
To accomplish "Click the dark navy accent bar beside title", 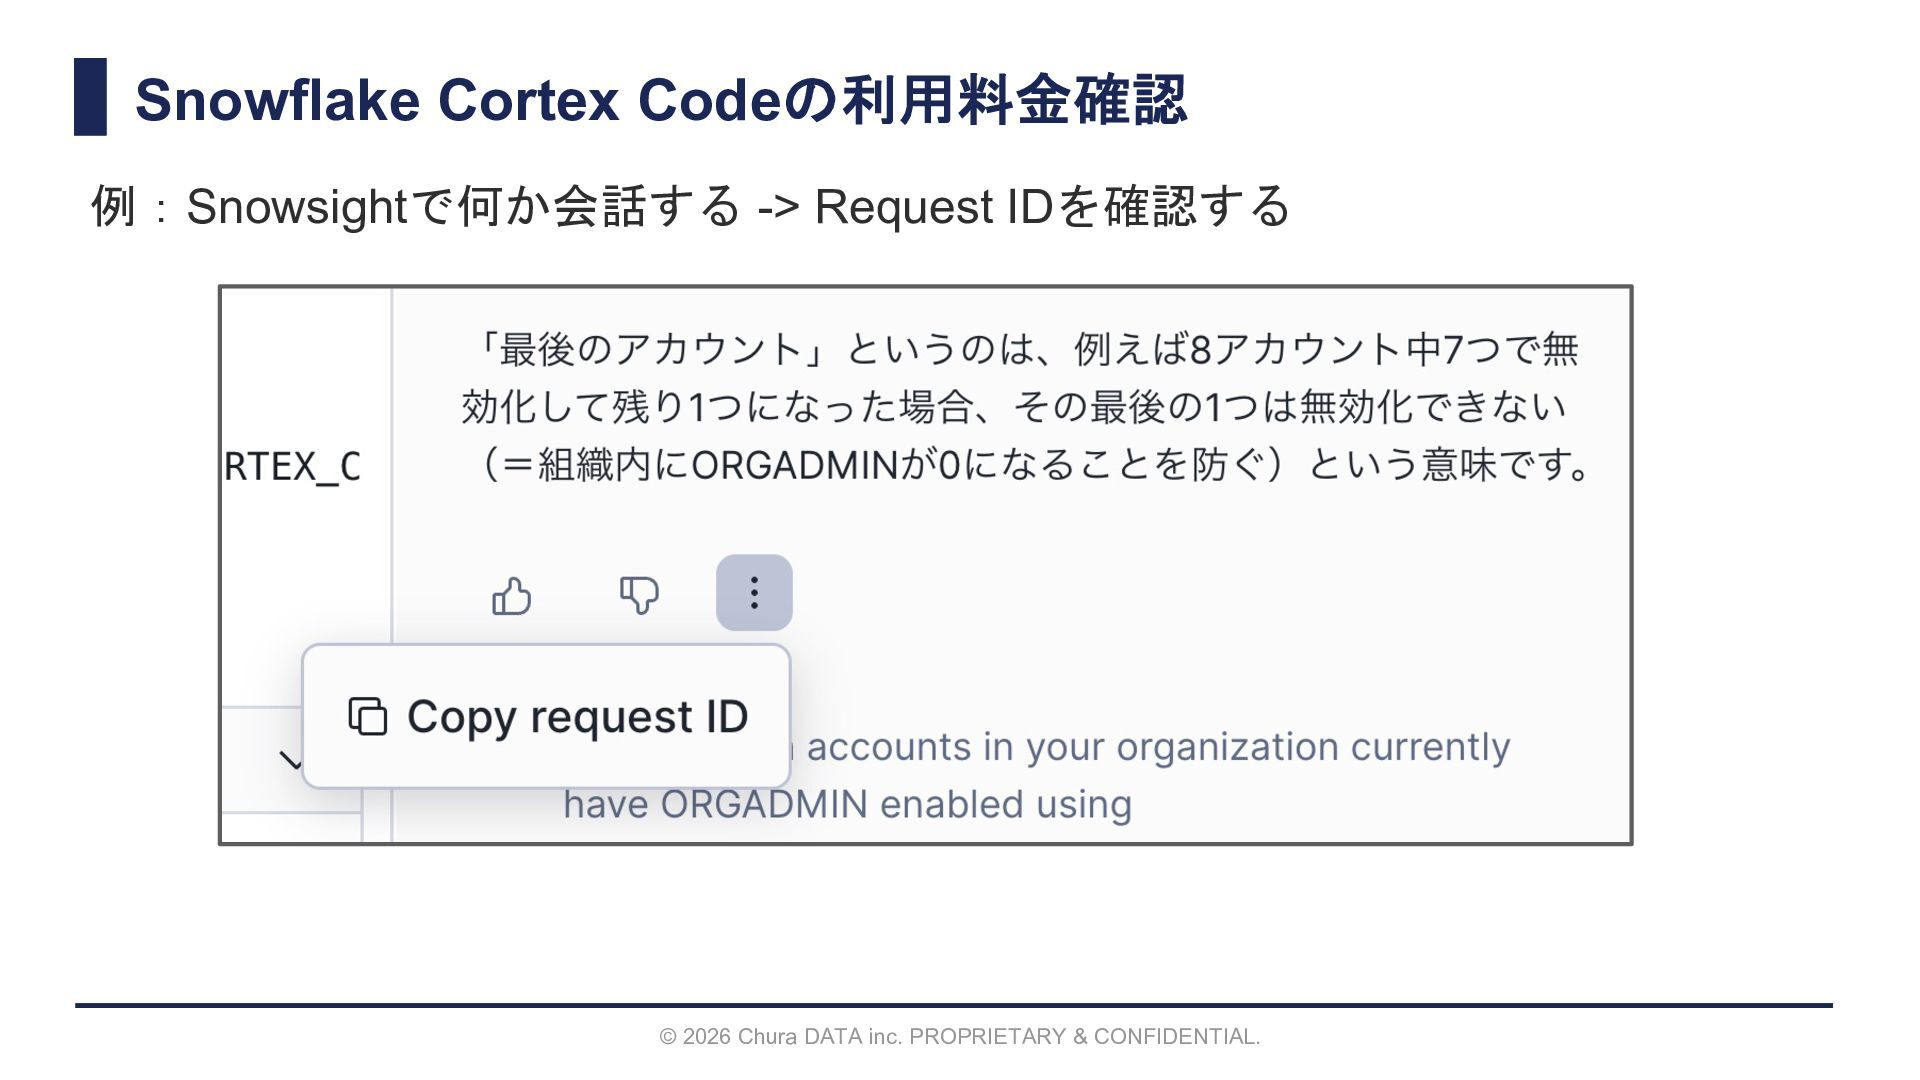I will (x=90, y=97).
